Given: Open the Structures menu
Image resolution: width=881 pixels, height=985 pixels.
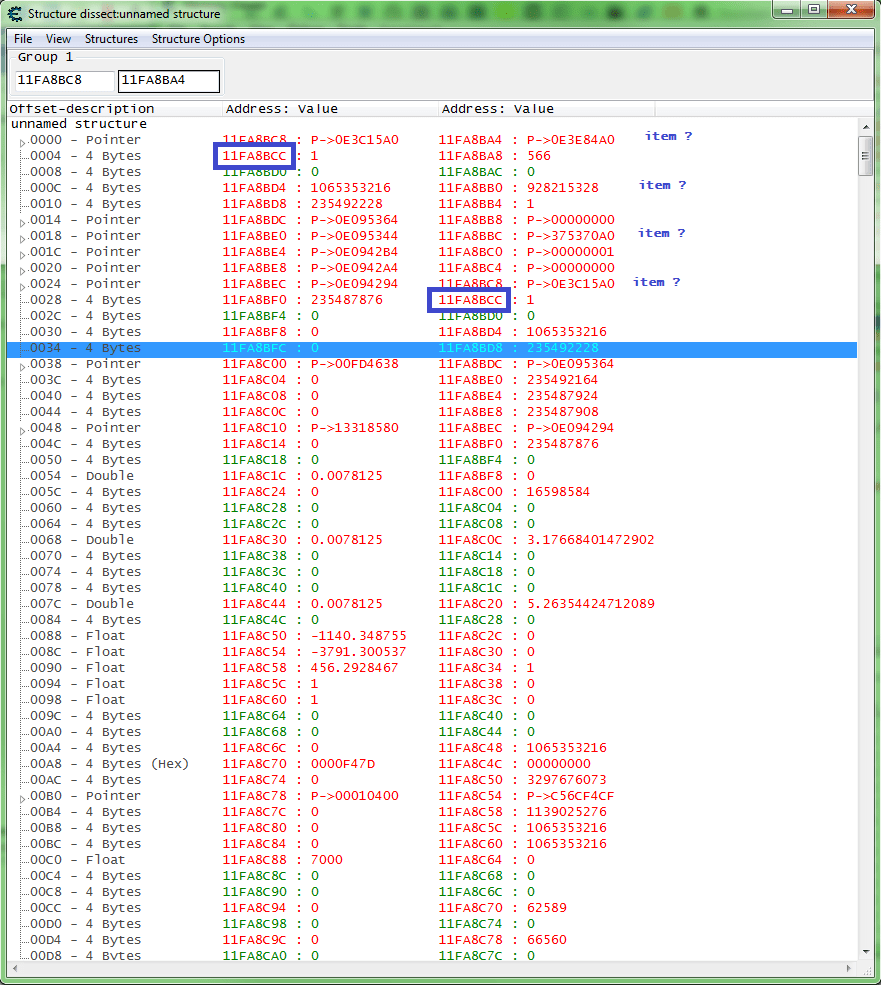Looking at the screenshot, I should [x=111, y=38].
